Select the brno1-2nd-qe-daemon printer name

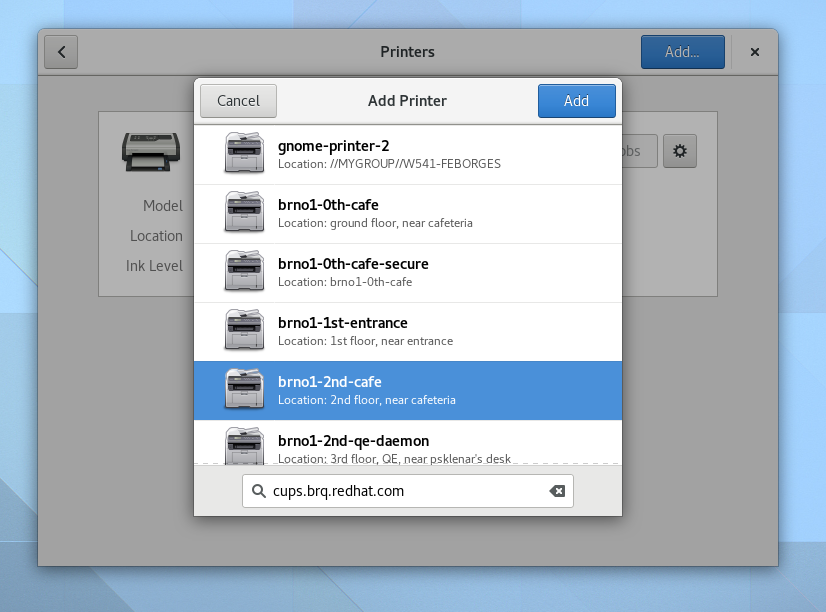[x=353, y=441]
